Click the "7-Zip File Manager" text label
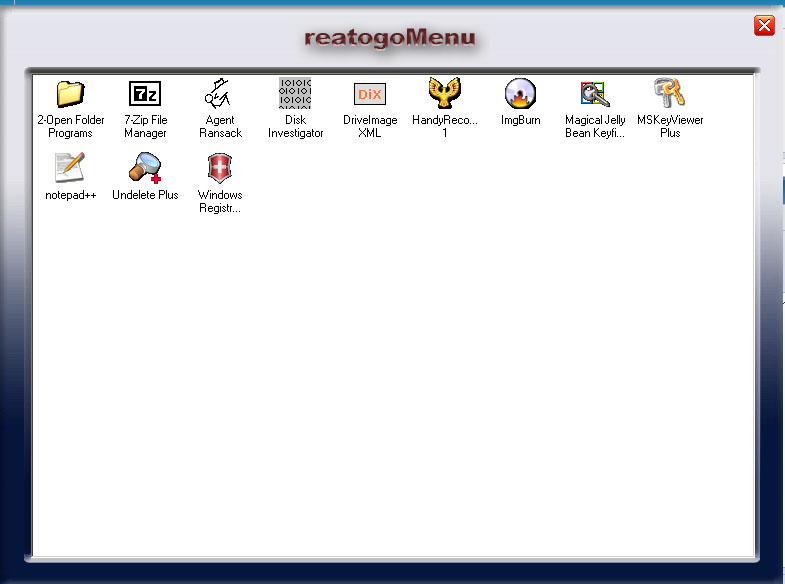785x584 pixels. (145, 127)
